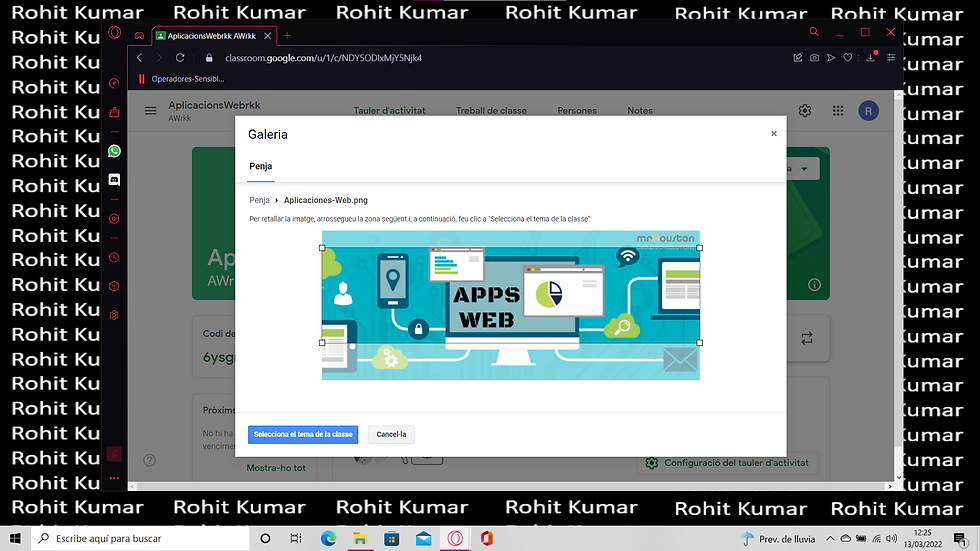Open notifications action center icon
The image size is (980, 551).
(960, 539)
